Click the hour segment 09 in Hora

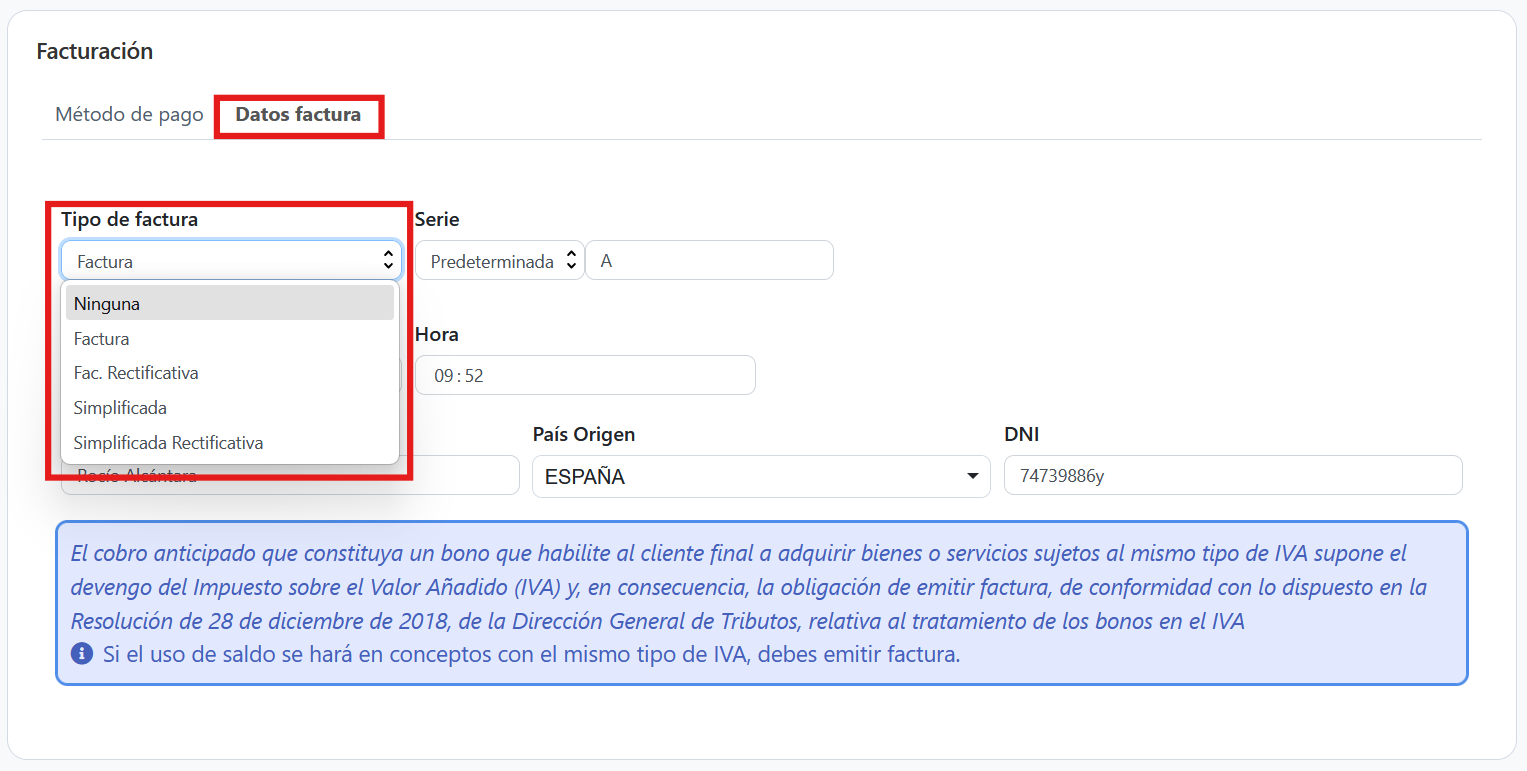coord(443,376)
